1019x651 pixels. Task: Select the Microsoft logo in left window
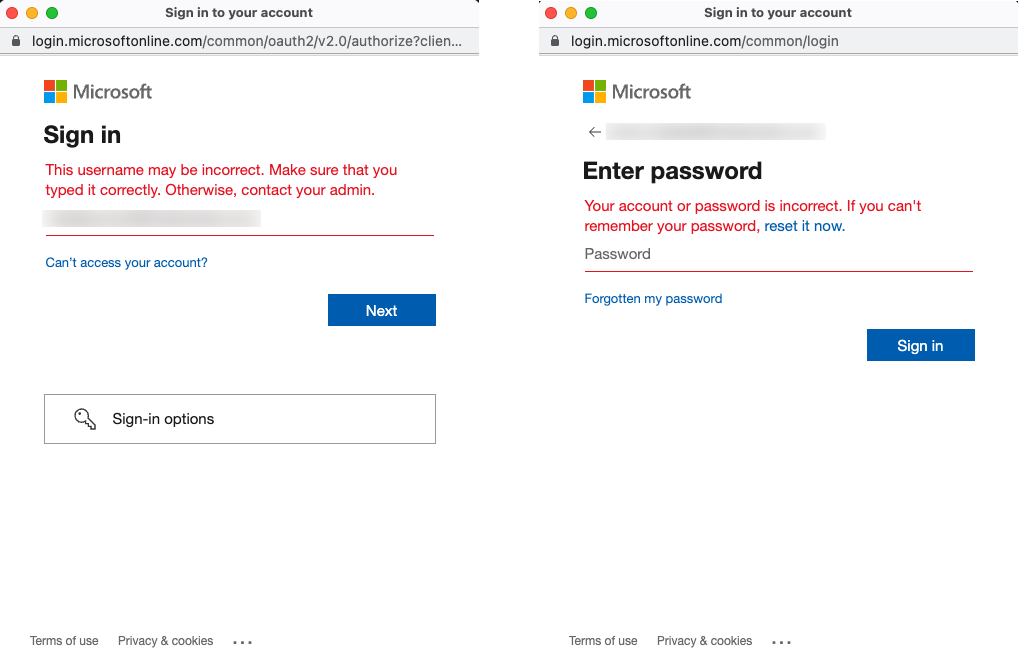(97, 91)
